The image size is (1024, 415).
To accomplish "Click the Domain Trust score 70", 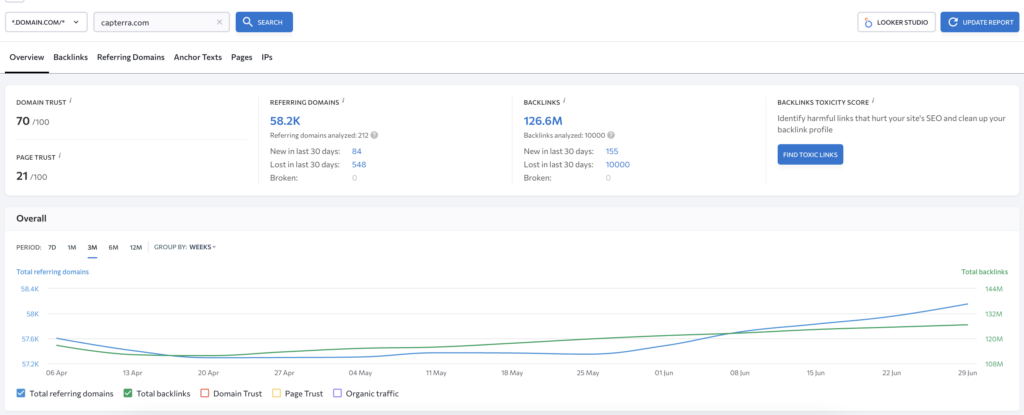I will pyautogui.click(x=23, y=121).
